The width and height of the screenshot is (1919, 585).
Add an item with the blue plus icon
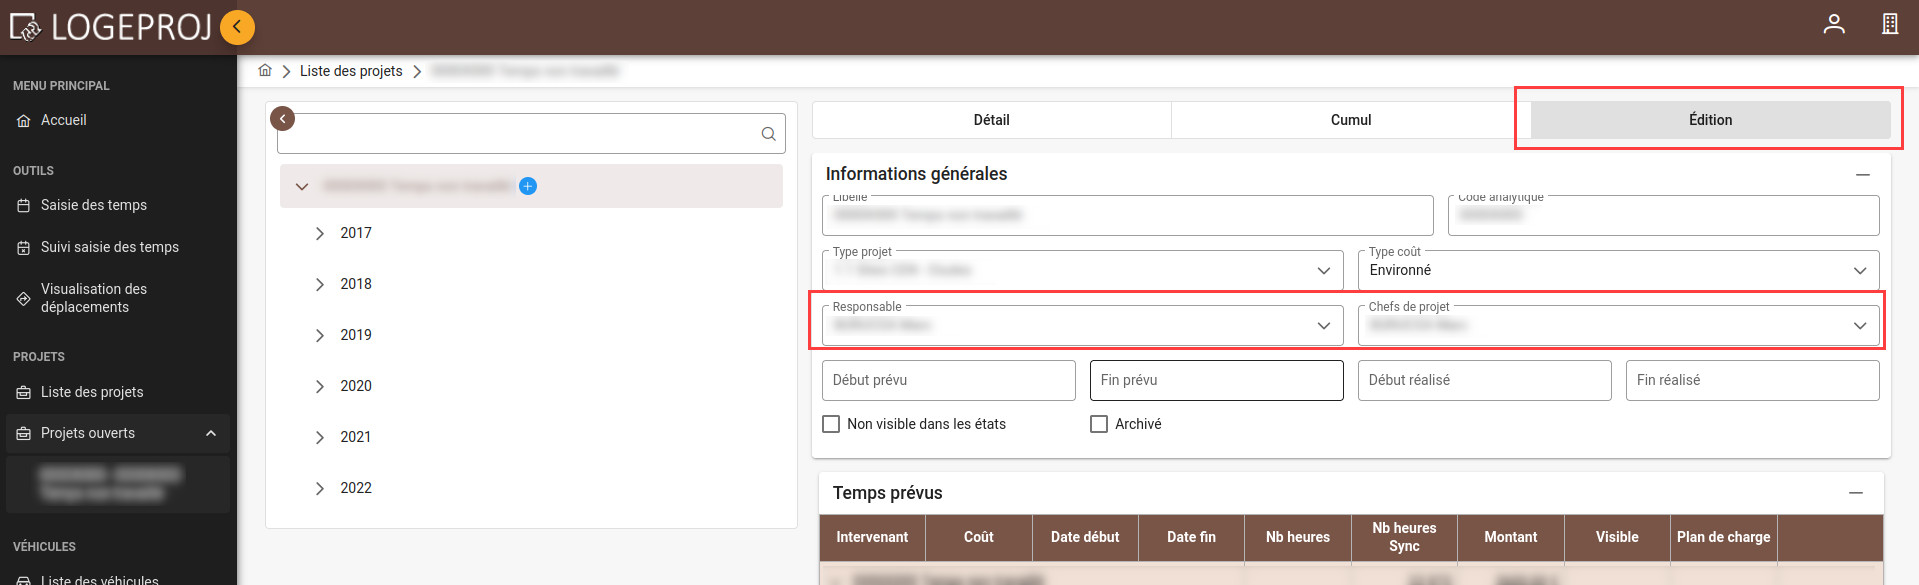528,186
